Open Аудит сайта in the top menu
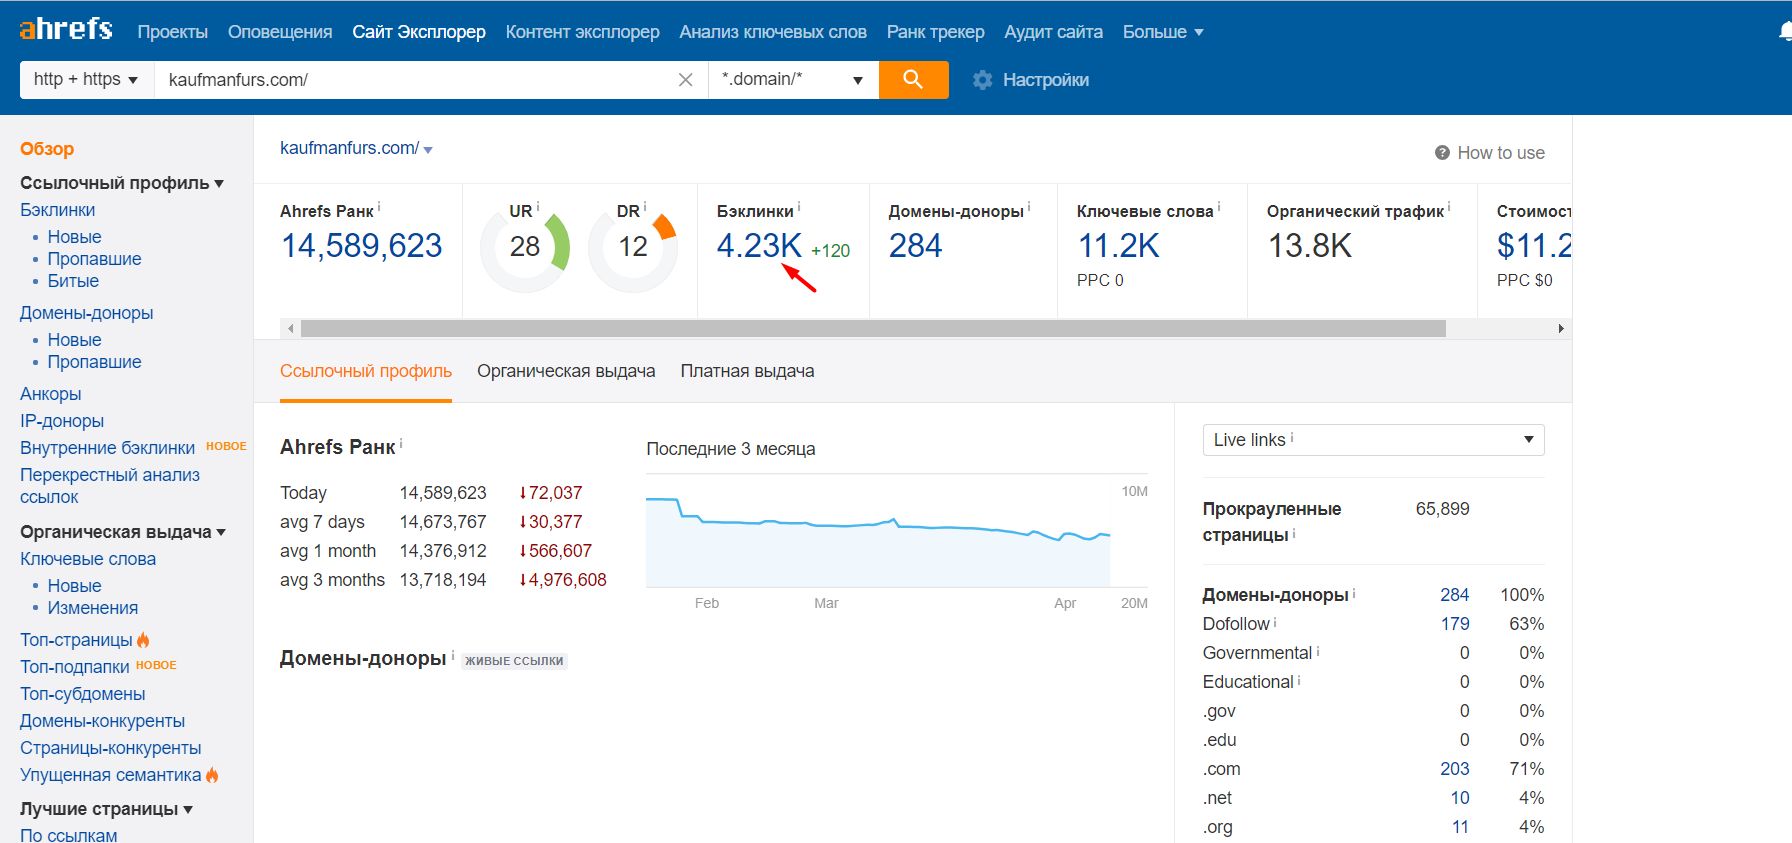1792x843 pixels. click(1054, 32)
